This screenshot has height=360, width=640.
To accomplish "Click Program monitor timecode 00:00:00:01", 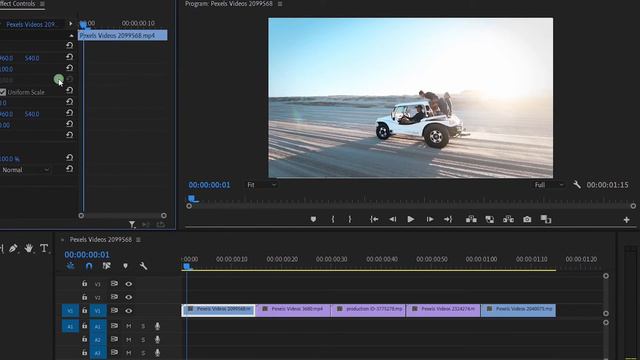I will tap(209, 185).
